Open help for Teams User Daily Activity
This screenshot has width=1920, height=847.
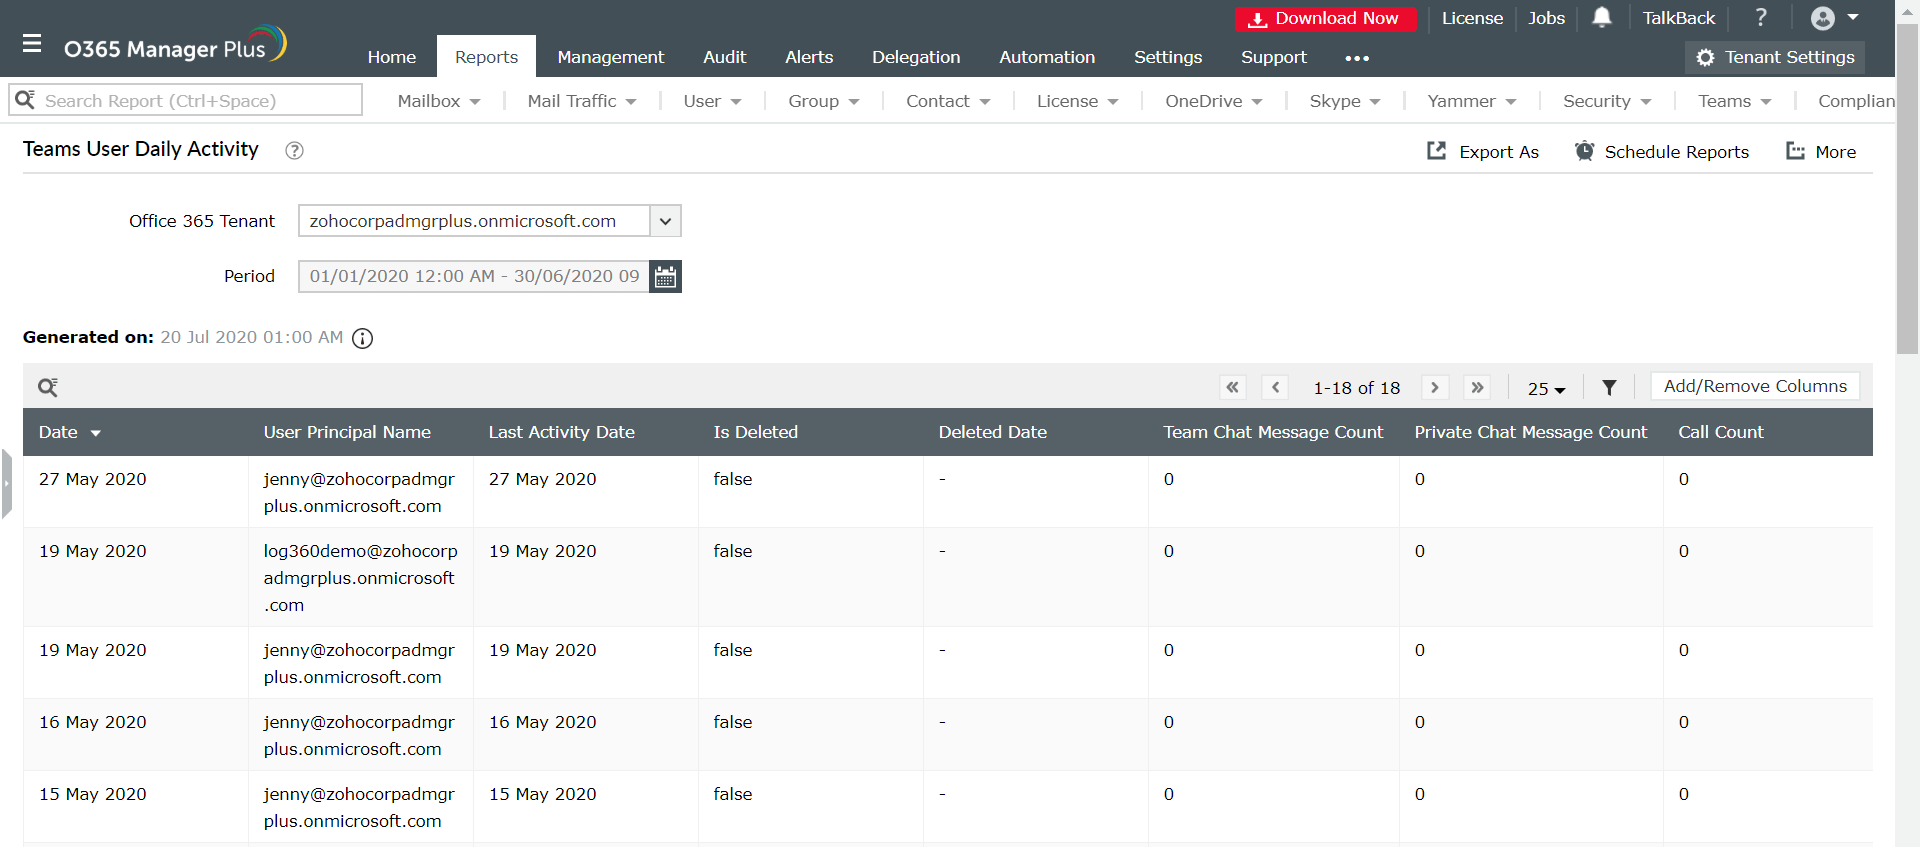(294, 150)
